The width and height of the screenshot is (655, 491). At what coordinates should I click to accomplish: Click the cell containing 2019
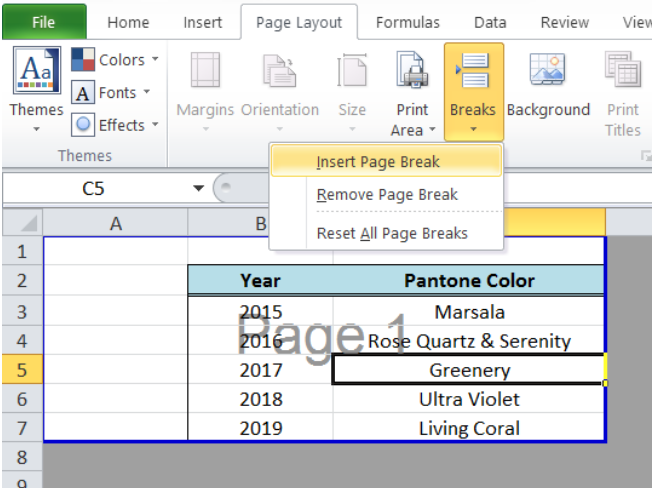click(261, 427)
